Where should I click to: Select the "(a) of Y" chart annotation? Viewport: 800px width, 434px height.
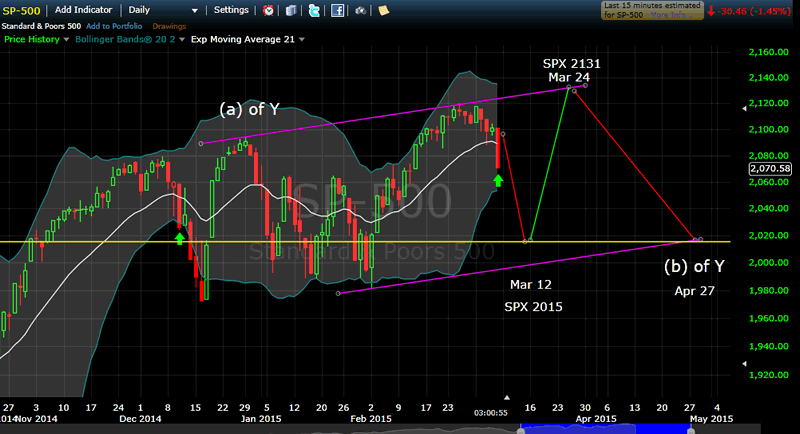tap(249, 109)
